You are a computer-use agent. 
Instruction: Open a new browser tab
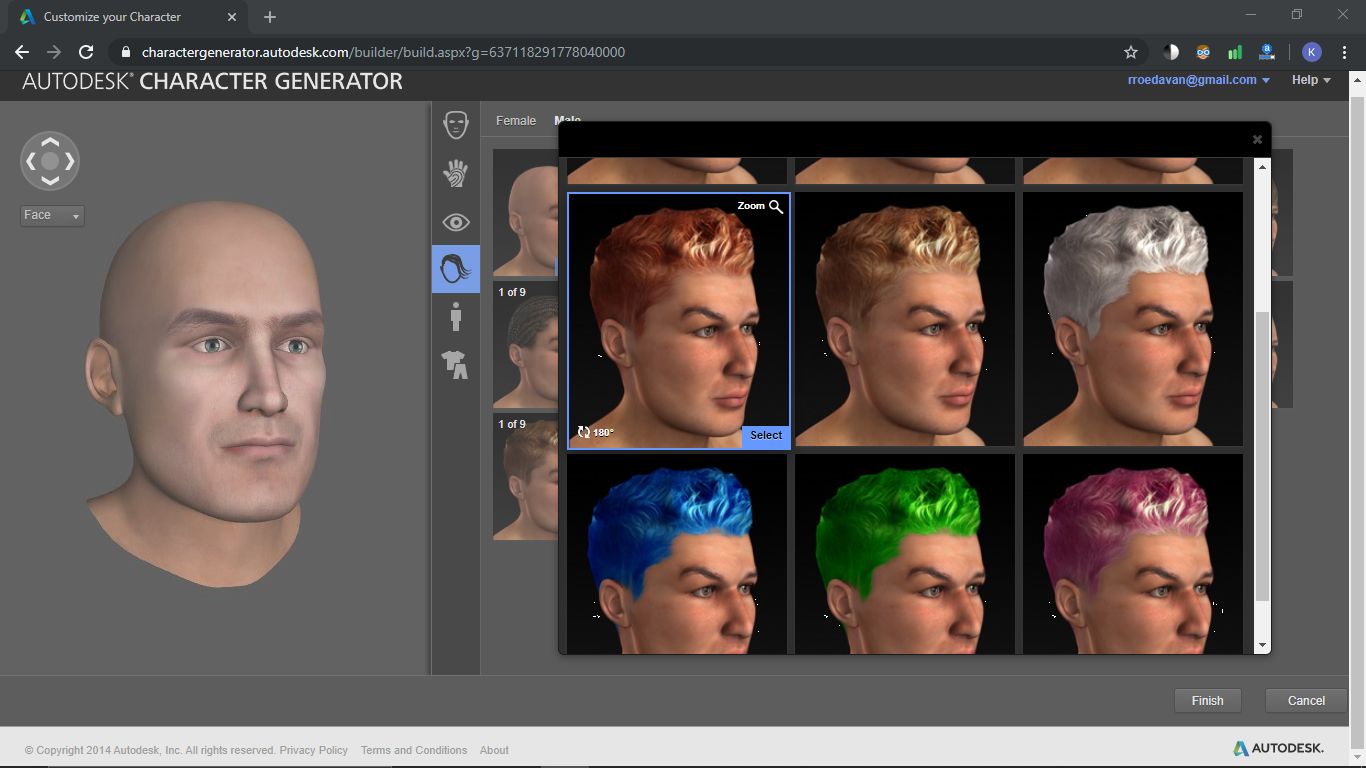pos(270,17)
